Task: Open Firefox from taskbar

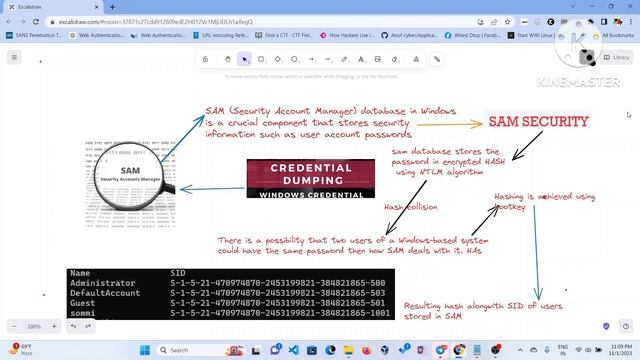Action: point(367,350)
